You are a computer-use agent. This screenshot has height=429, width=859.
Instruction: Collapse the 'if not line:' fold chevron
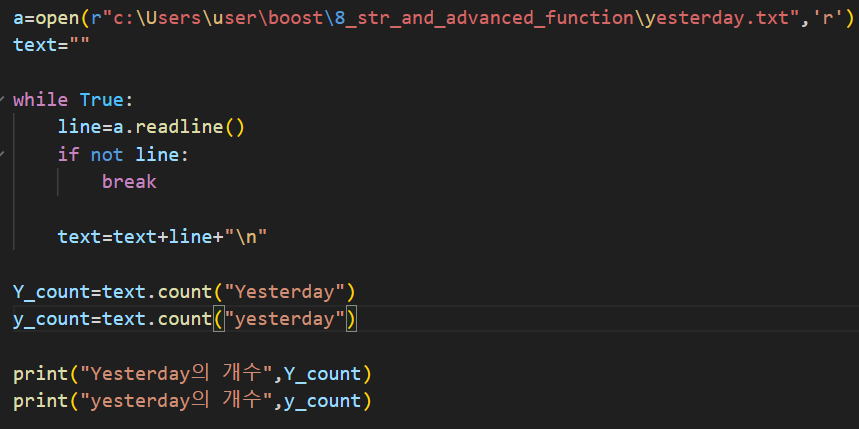[x=2, y=155]
